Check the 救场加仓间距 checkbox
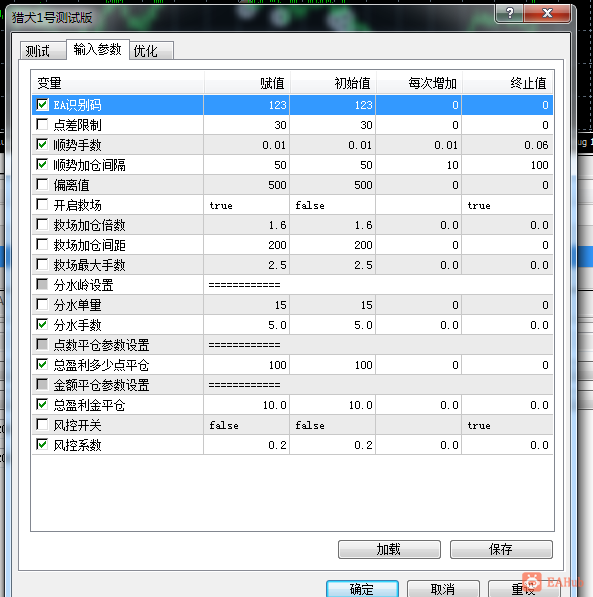The width and height of the screenshot is (593, 597). point(42,244)
